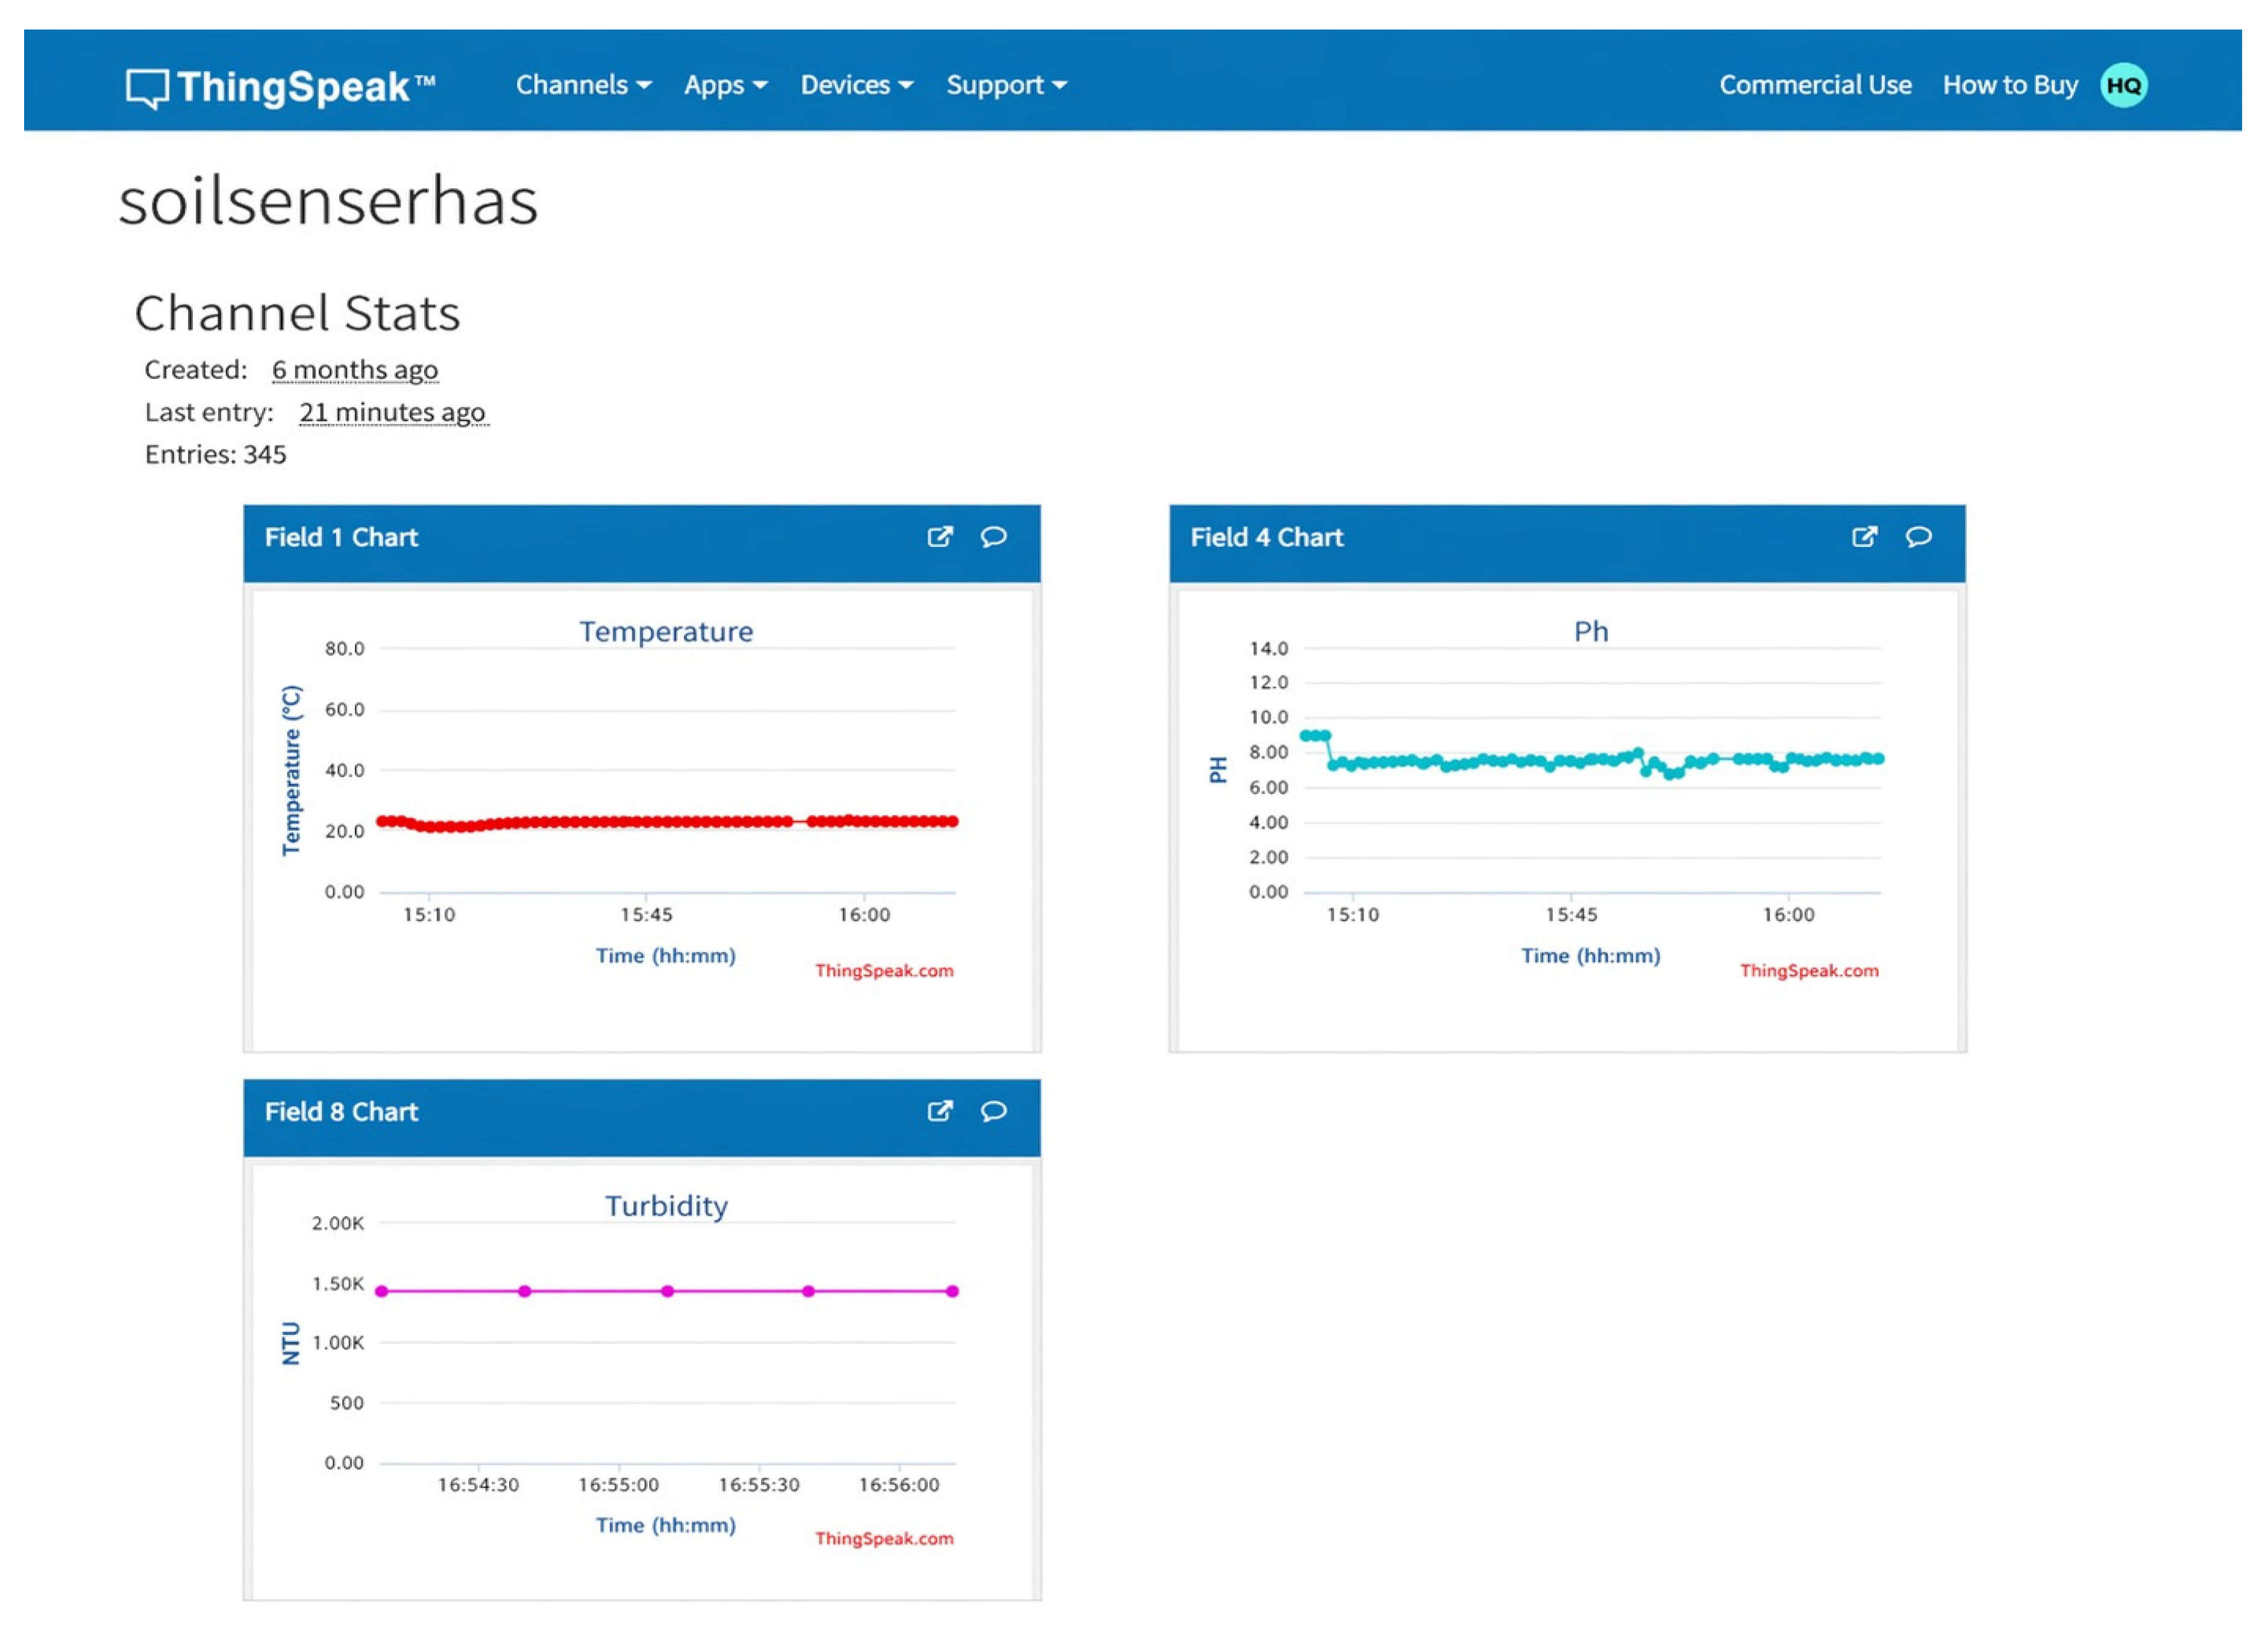Open the HQ user avatar
Screen dimensions: 2268x1627
tap(2123, 85)
